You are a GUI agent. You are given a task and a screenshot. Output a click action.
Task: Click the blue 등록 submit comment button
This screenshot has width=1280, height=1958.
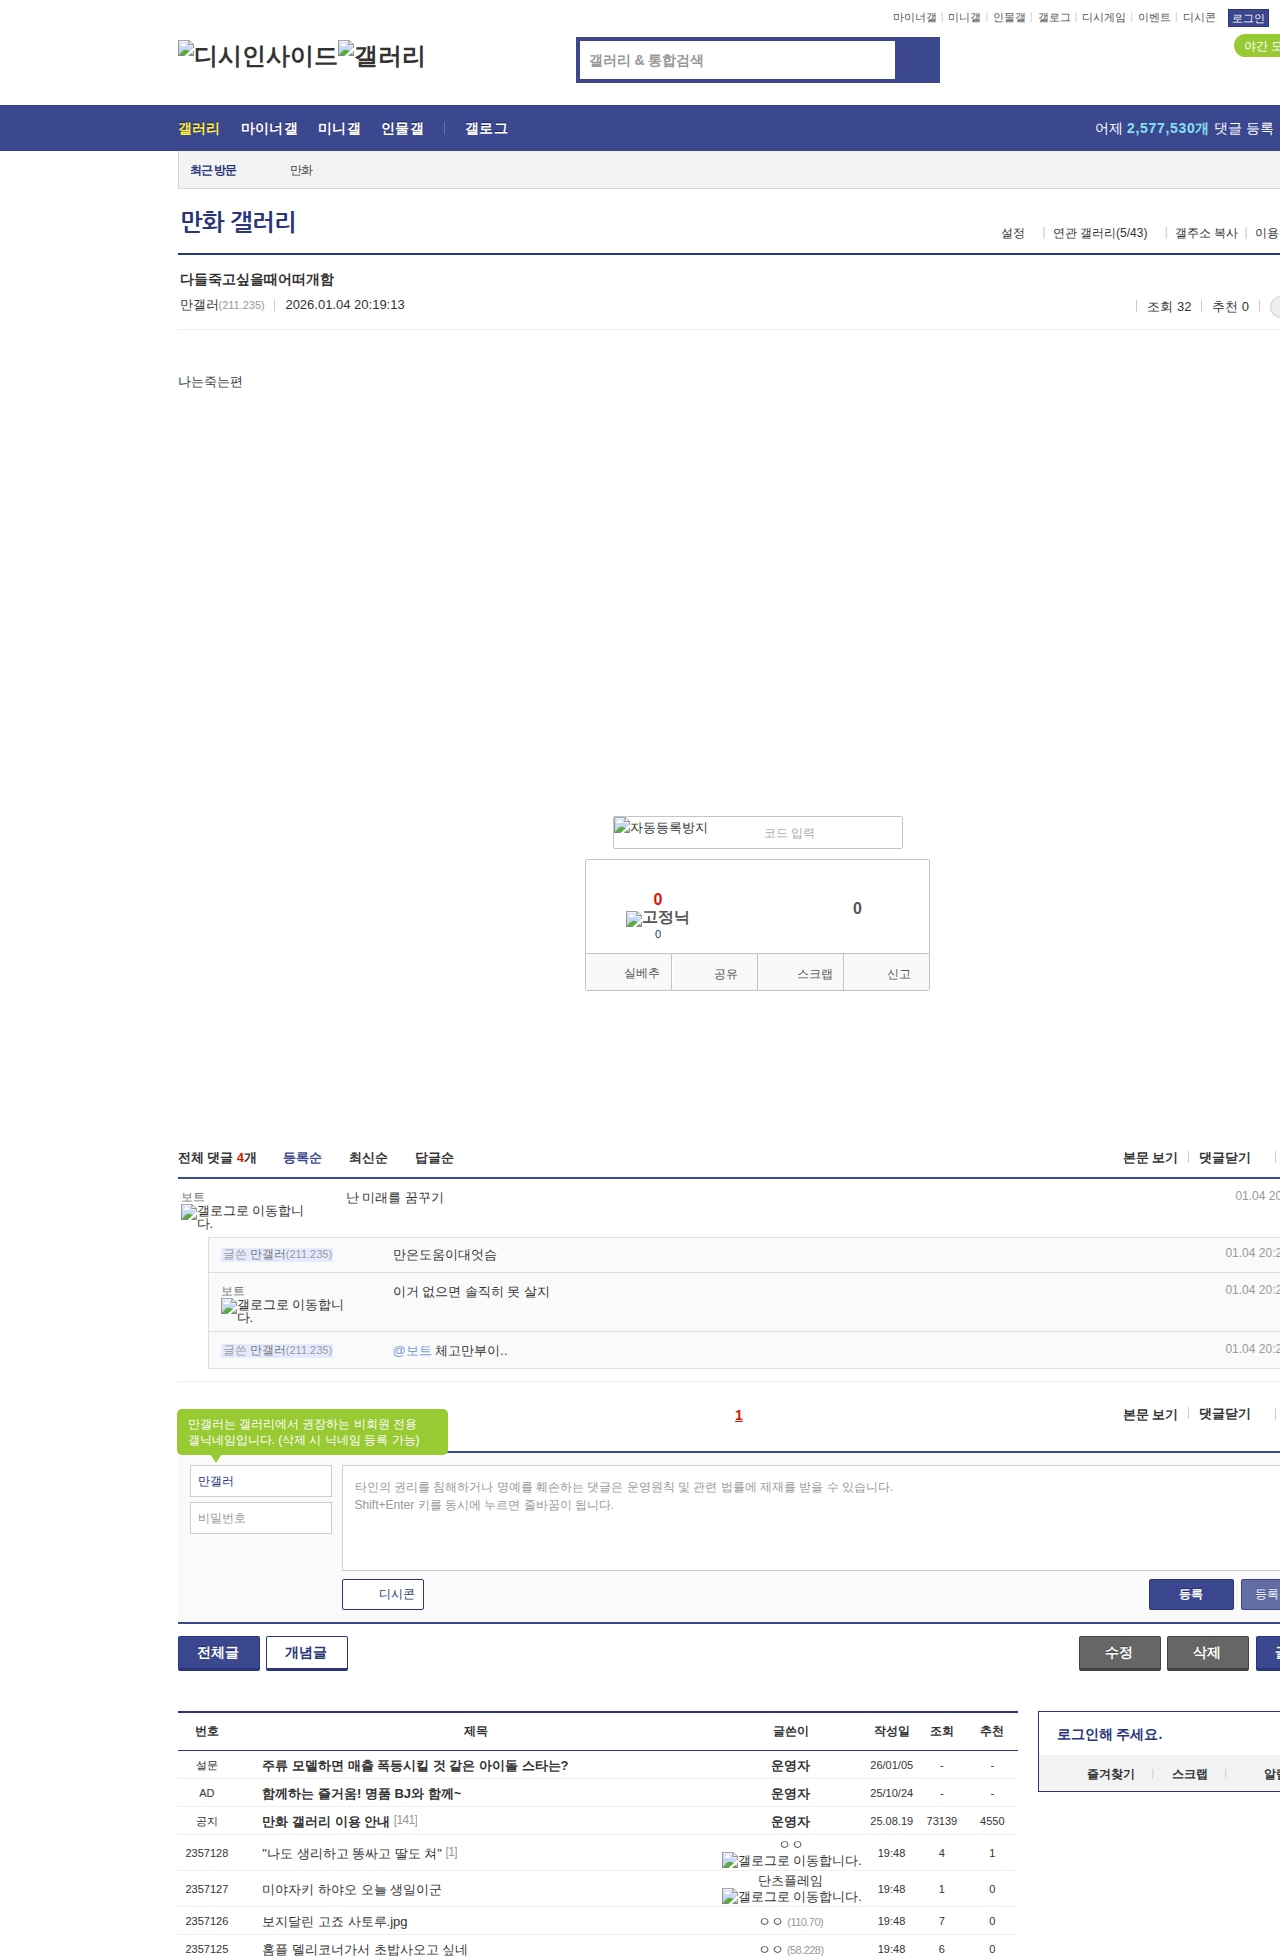(x=1190, y=1594)
